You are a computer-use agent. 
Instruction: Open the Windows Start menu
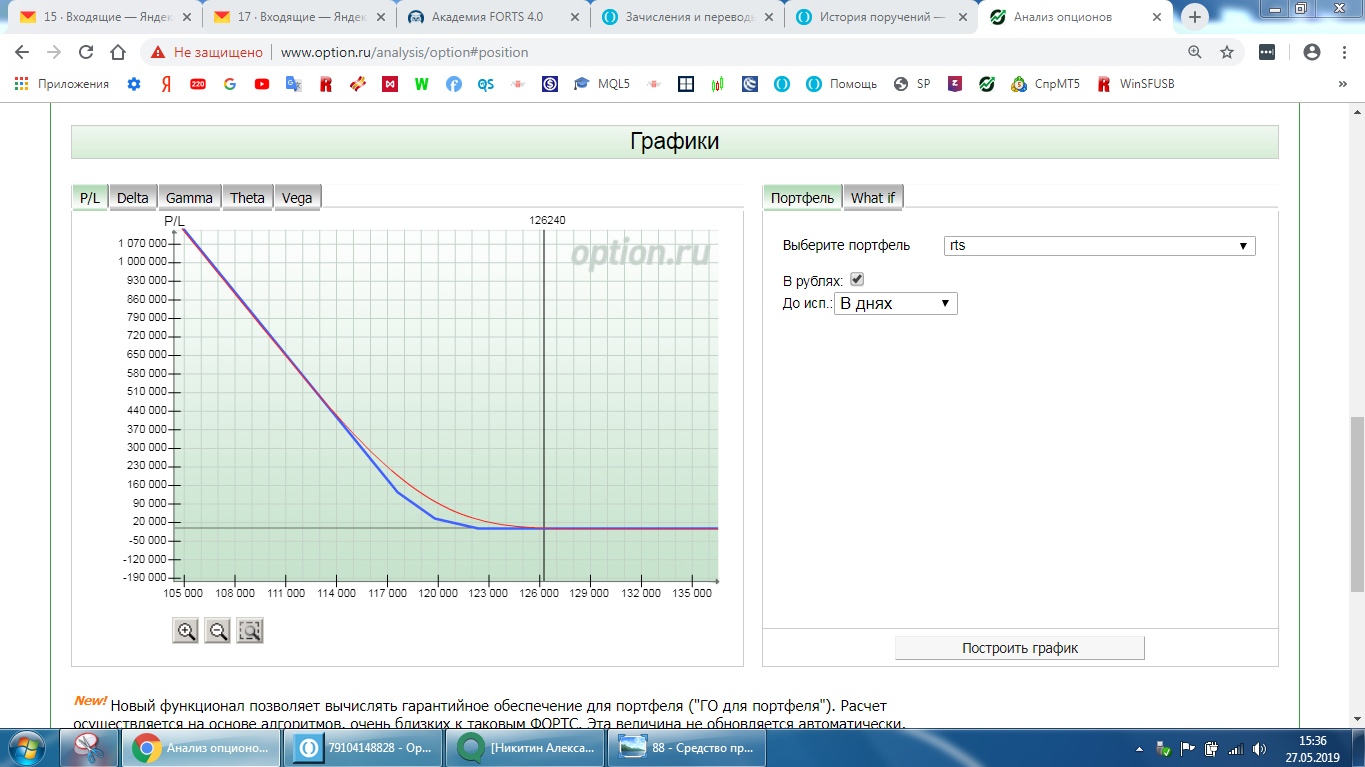[x=27, y=747]
